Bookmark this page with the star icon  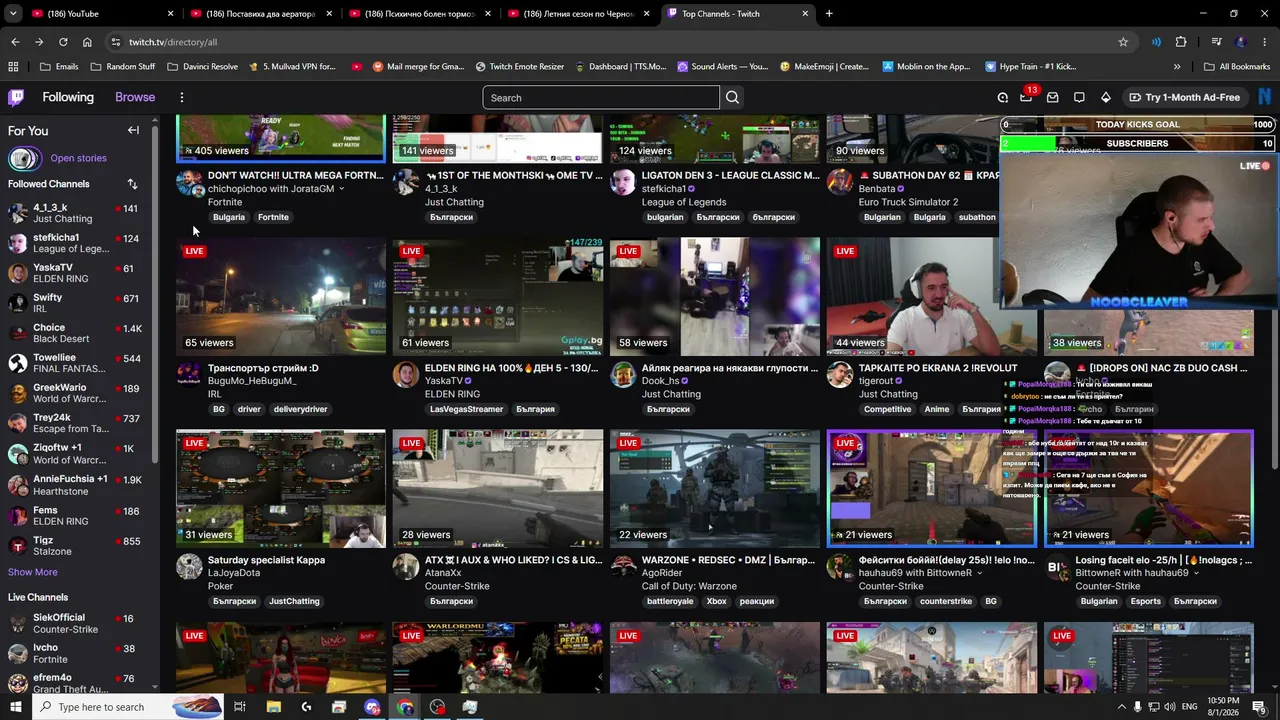click(x=1123, y=42)
